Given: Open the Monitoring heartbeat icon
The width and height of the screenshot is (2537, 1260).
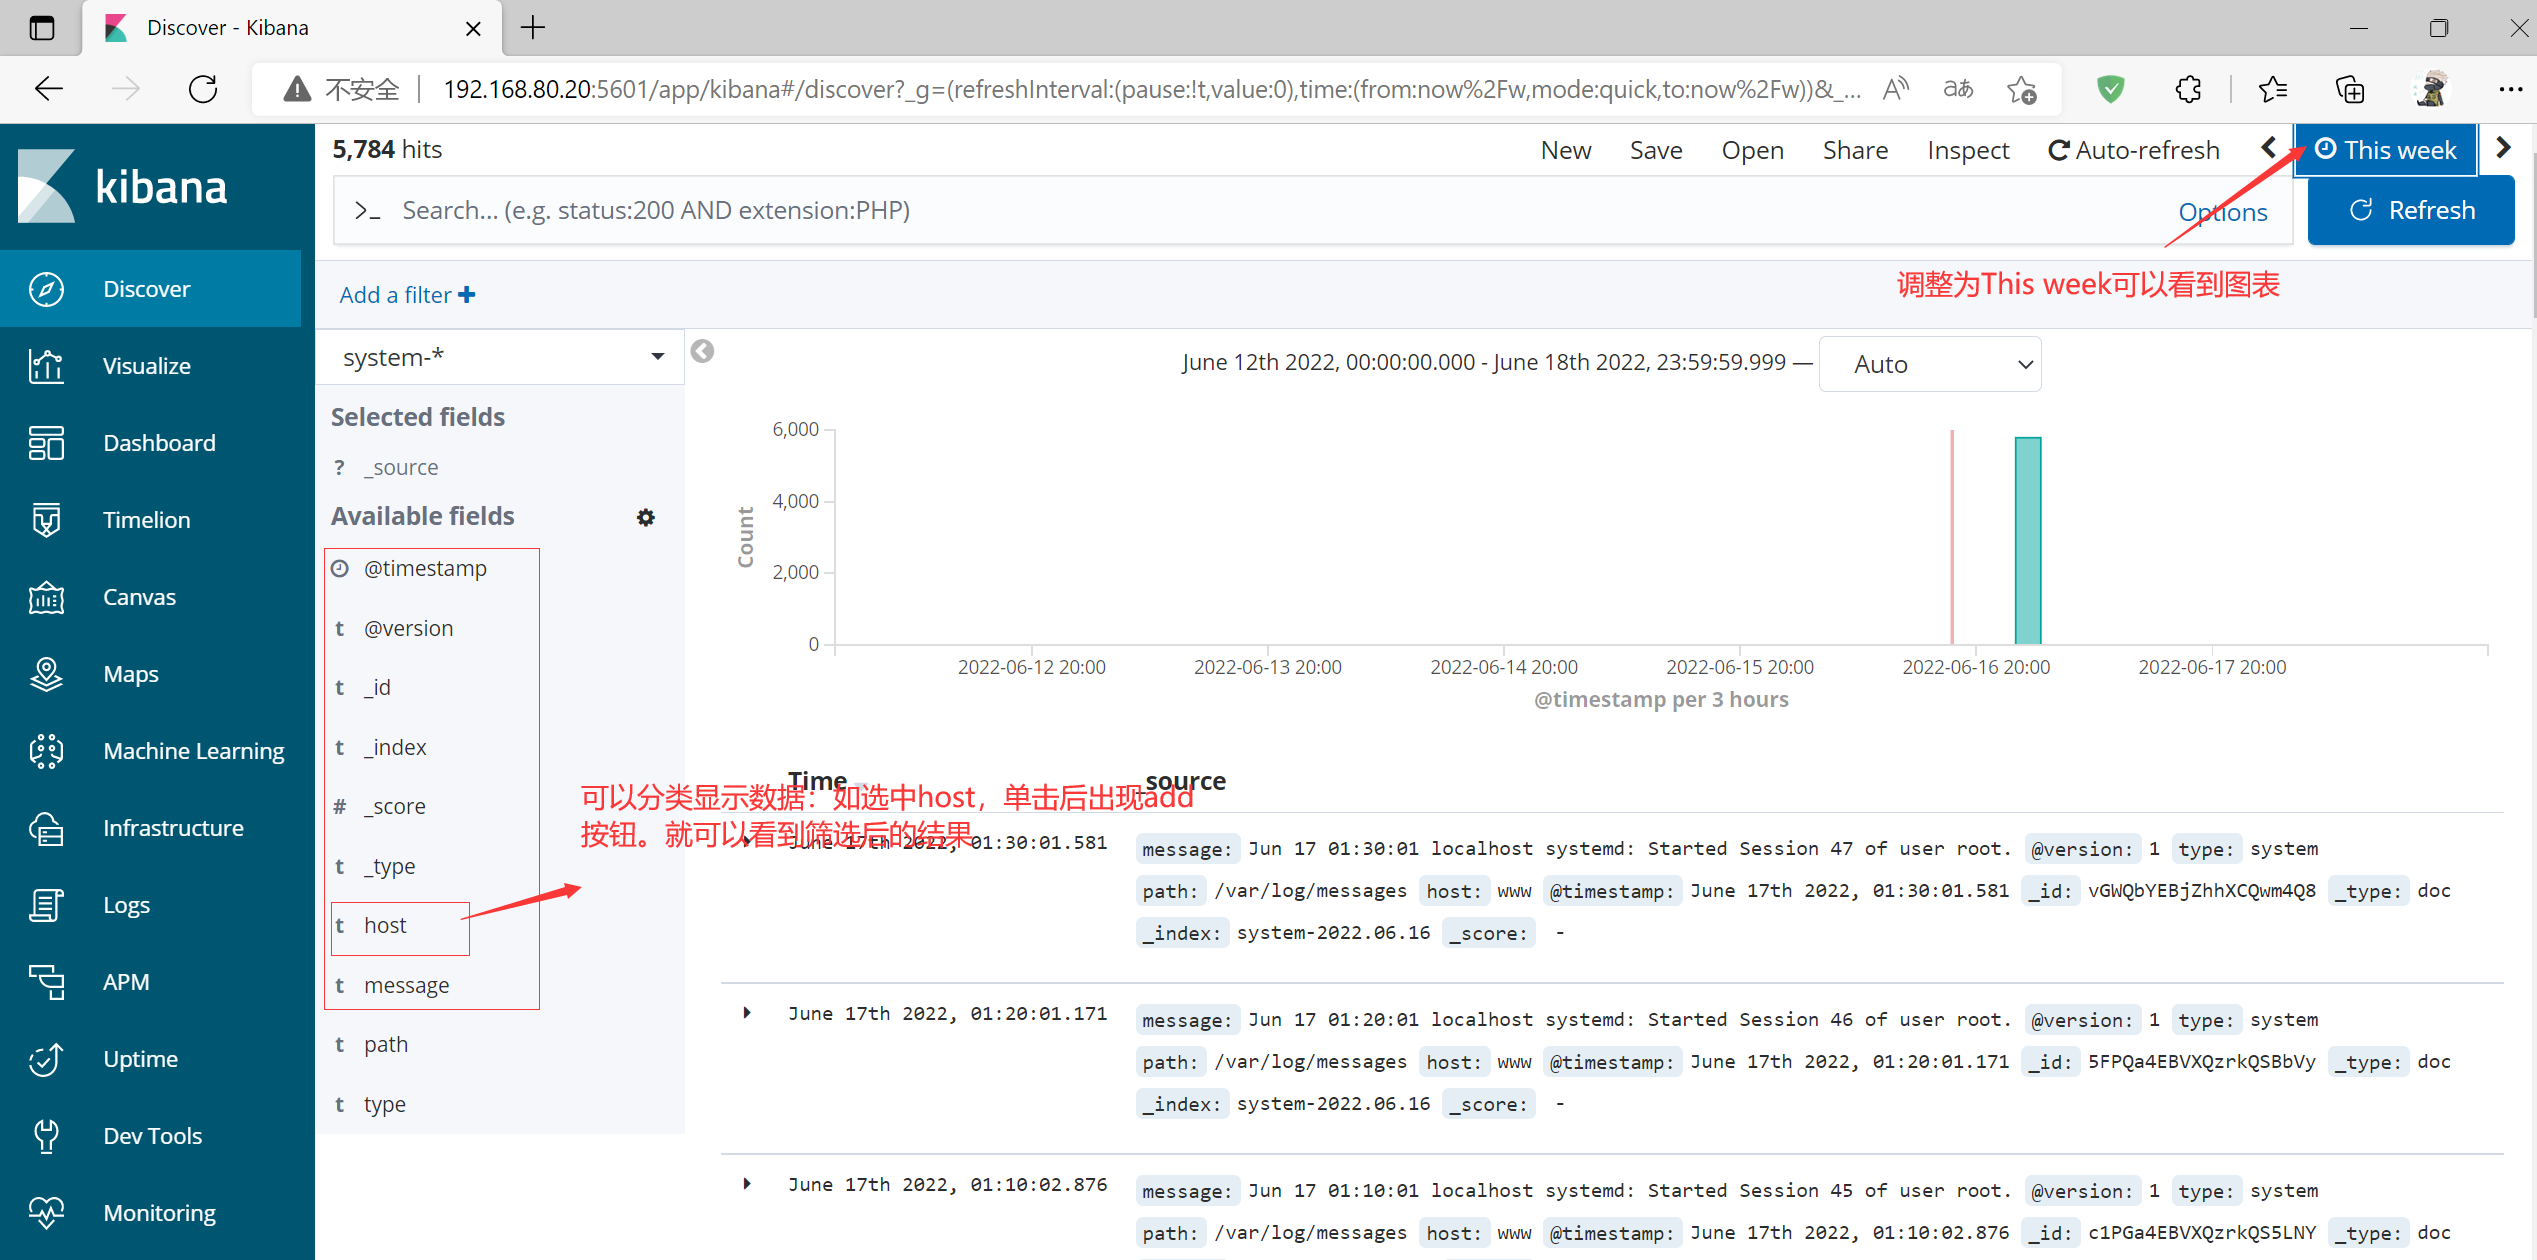Looking at the screenshot, I should pyautogui.click(x=46, y=1213).
